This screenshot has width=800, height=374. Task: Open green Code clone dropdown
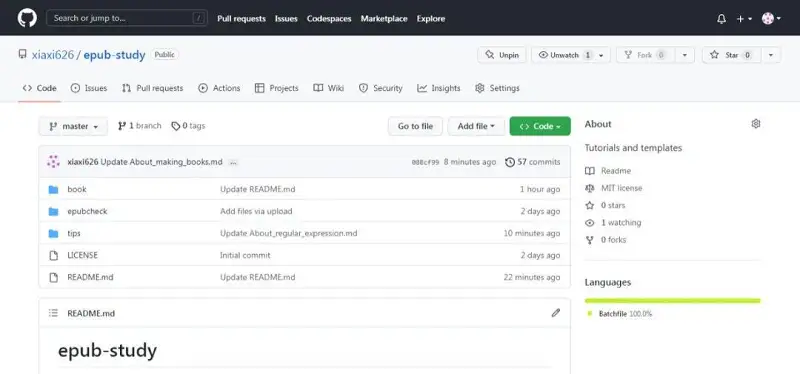[540, 126]
